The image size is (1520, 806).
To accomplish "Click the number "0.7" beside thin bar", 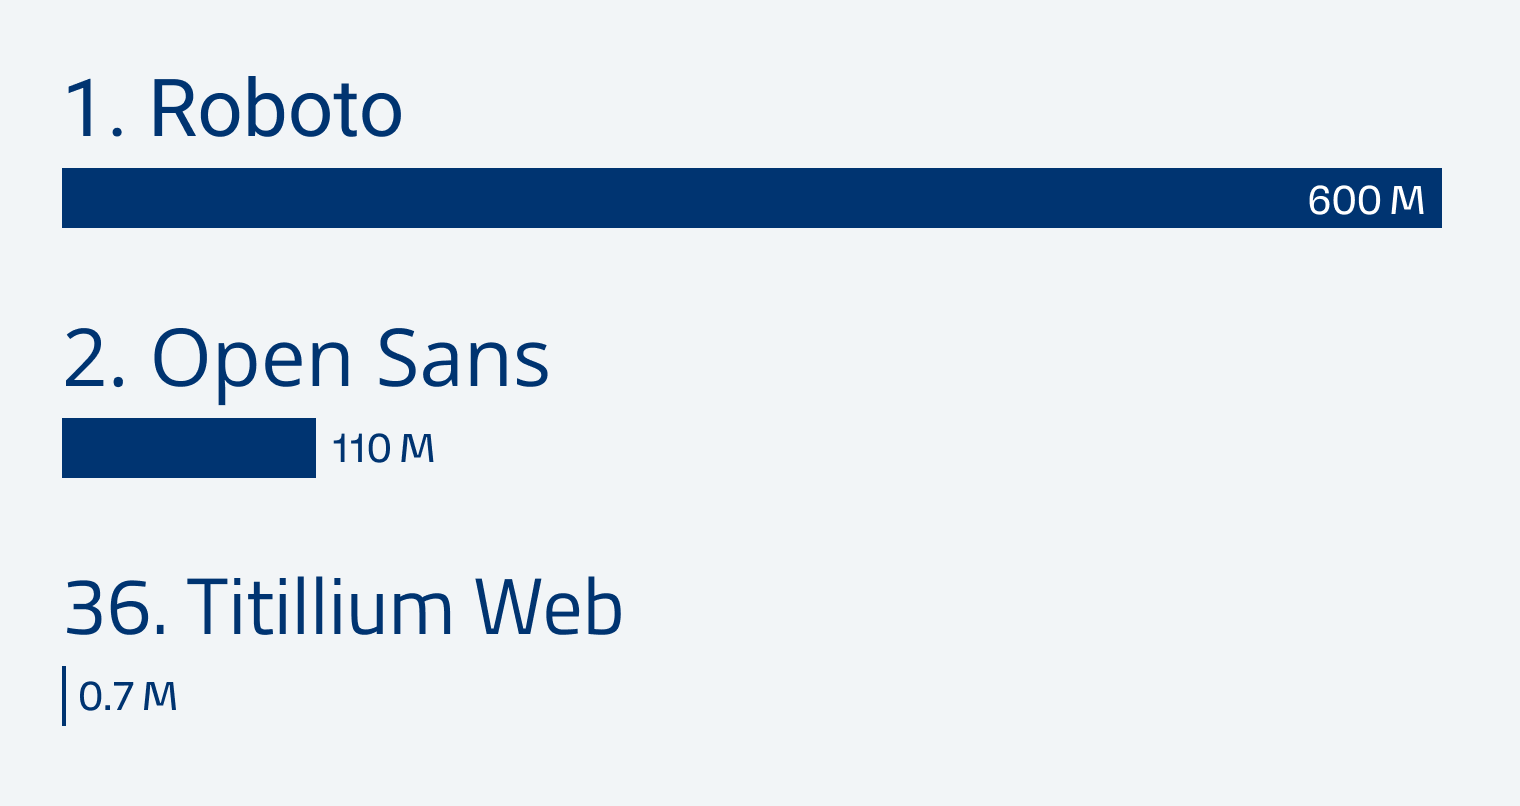I will [106, 697].
